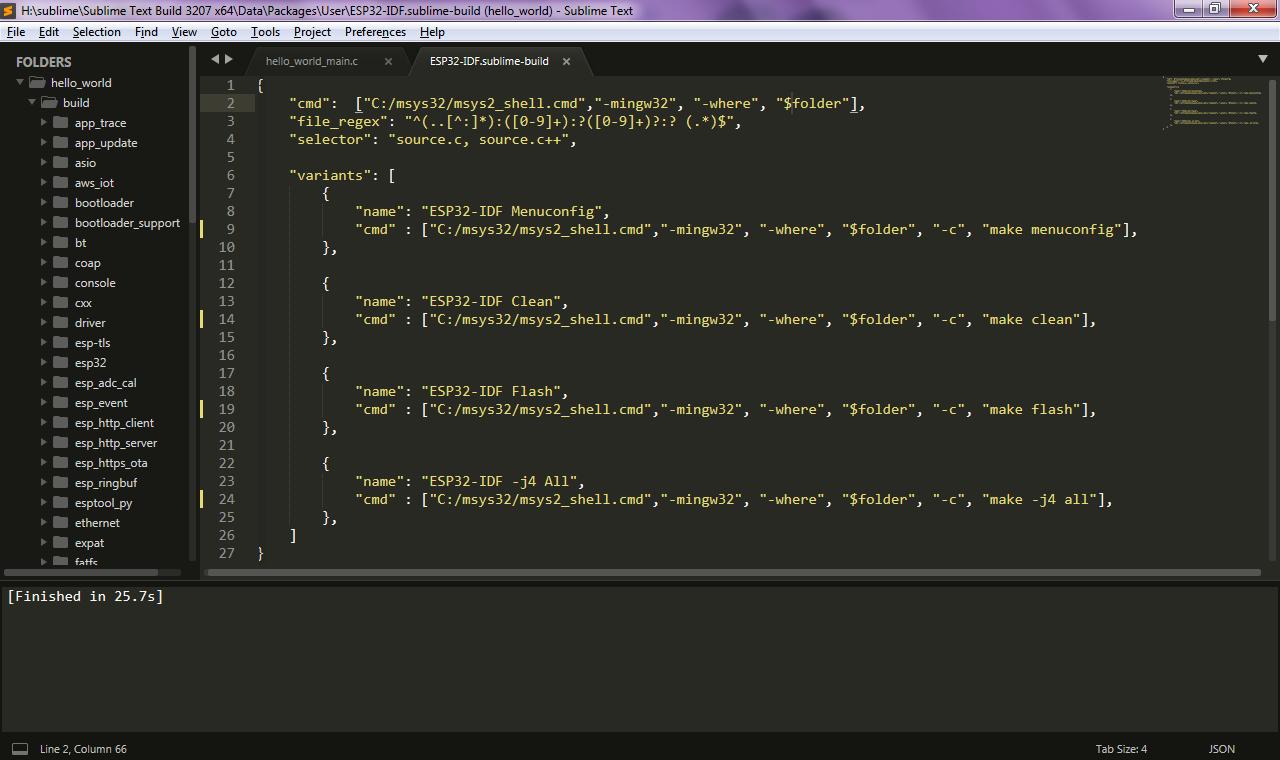The height and width of the screenshot is (760, 1280).
Task: Click the esp_event folder icon
Action: pos(60,403)
